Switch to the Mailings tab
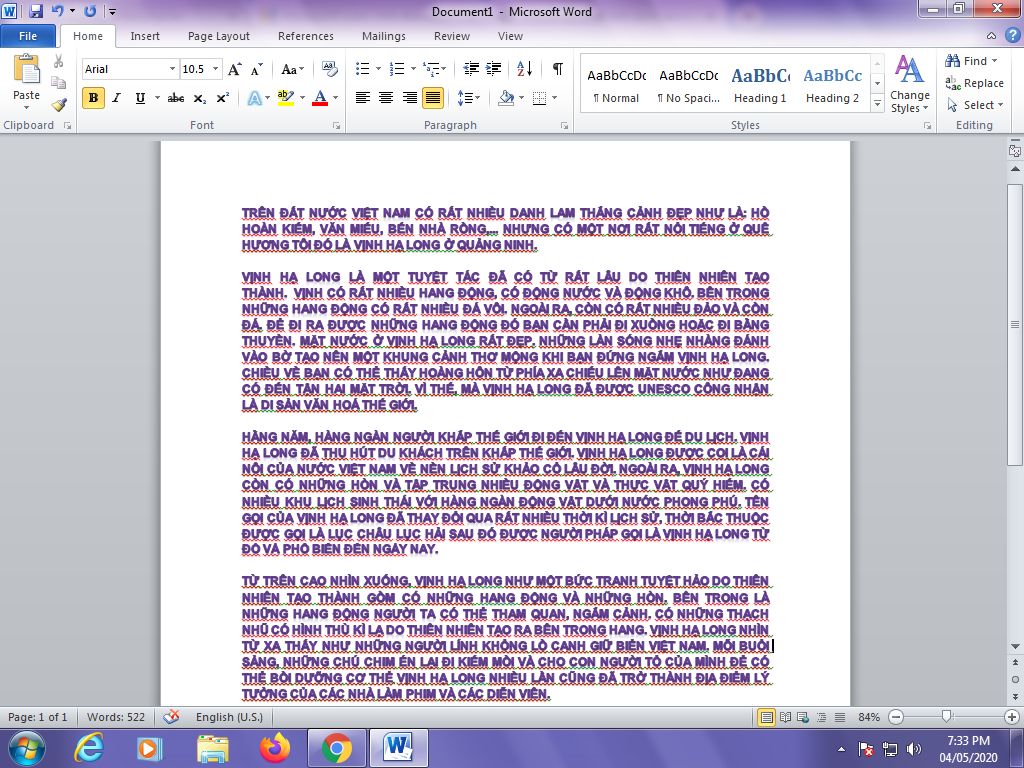This screenshot has width=1024, height=768. tap(383, 36)
